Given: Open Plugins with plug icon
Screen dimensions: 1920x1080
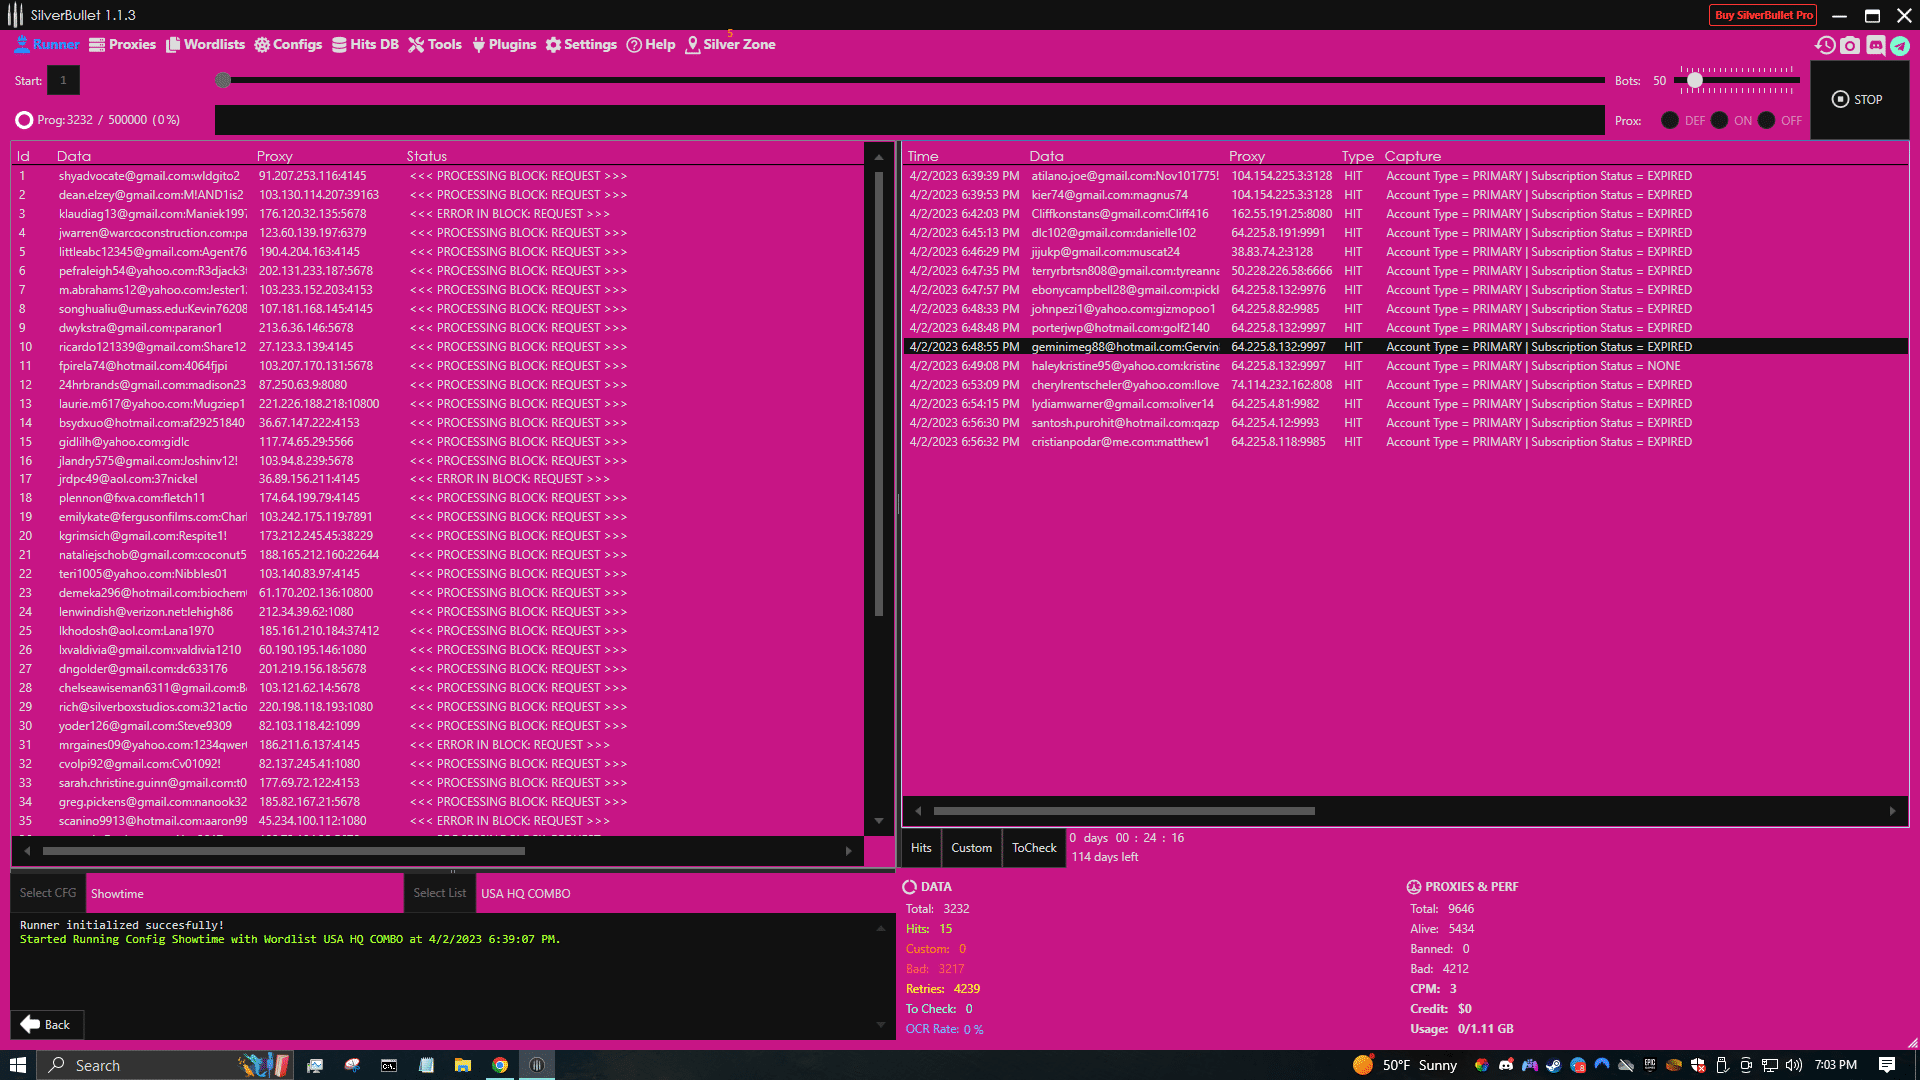Looking at the screenshot, I should [504, 45].
